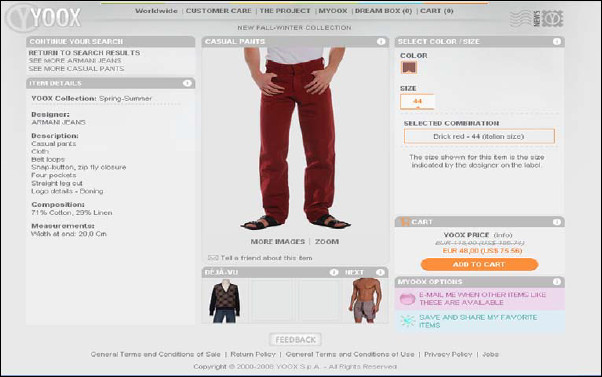Click info icon in Casual Pants header
Screen dimensions: 602x377
(381, 41)
